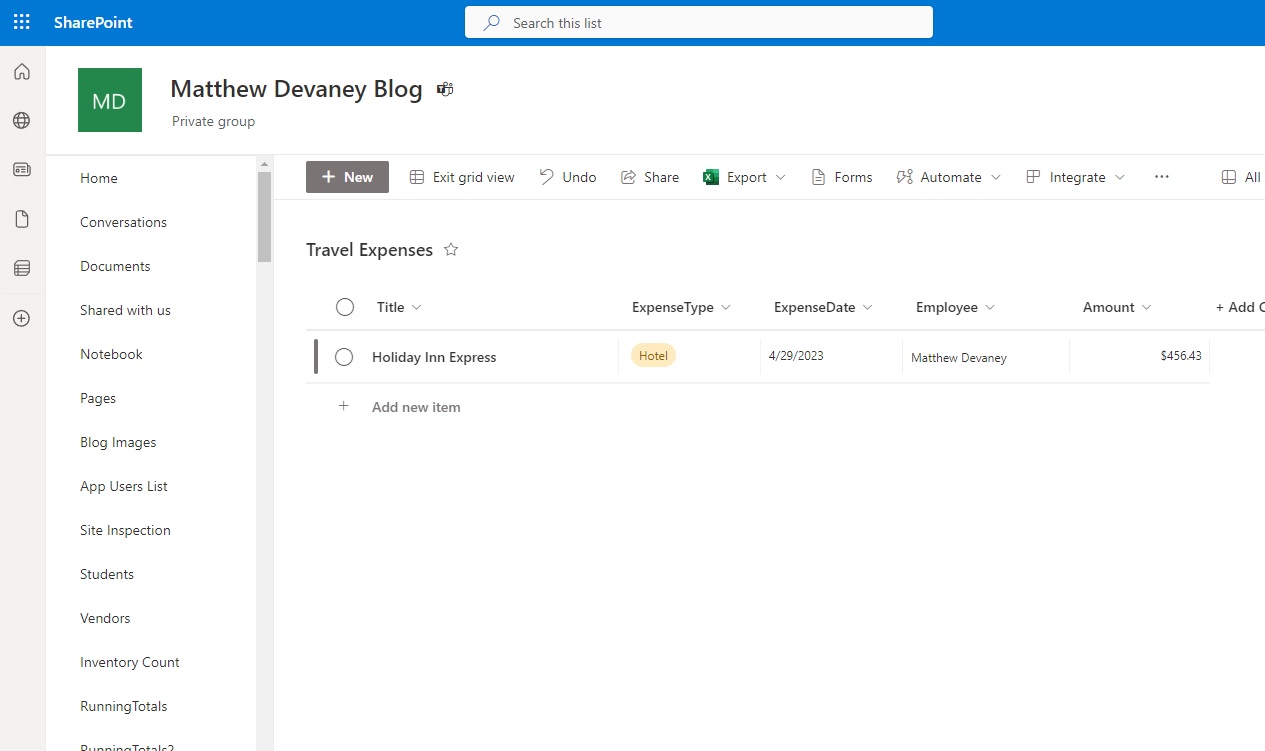Open the SharePoint app launcher waffle
The image size is (1265, 751).
21,22
